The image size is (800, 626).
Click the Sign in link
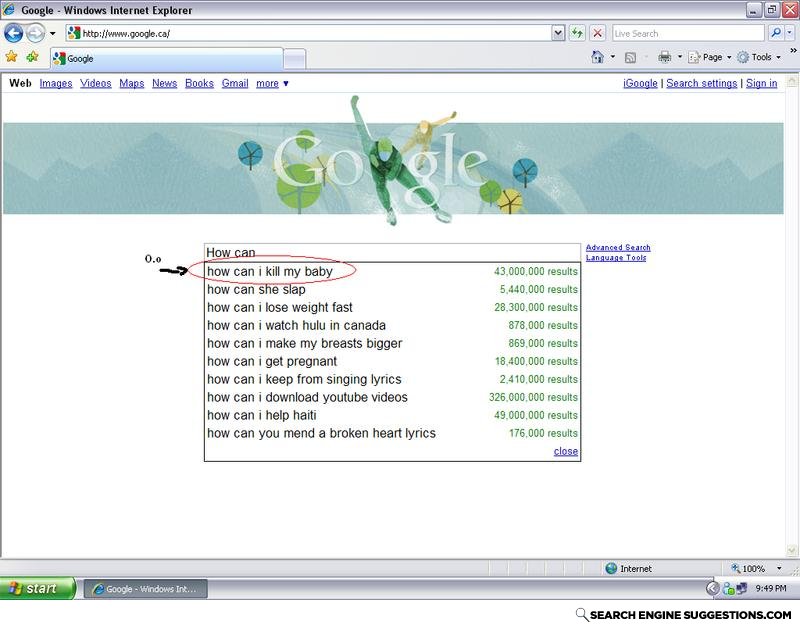761,83
